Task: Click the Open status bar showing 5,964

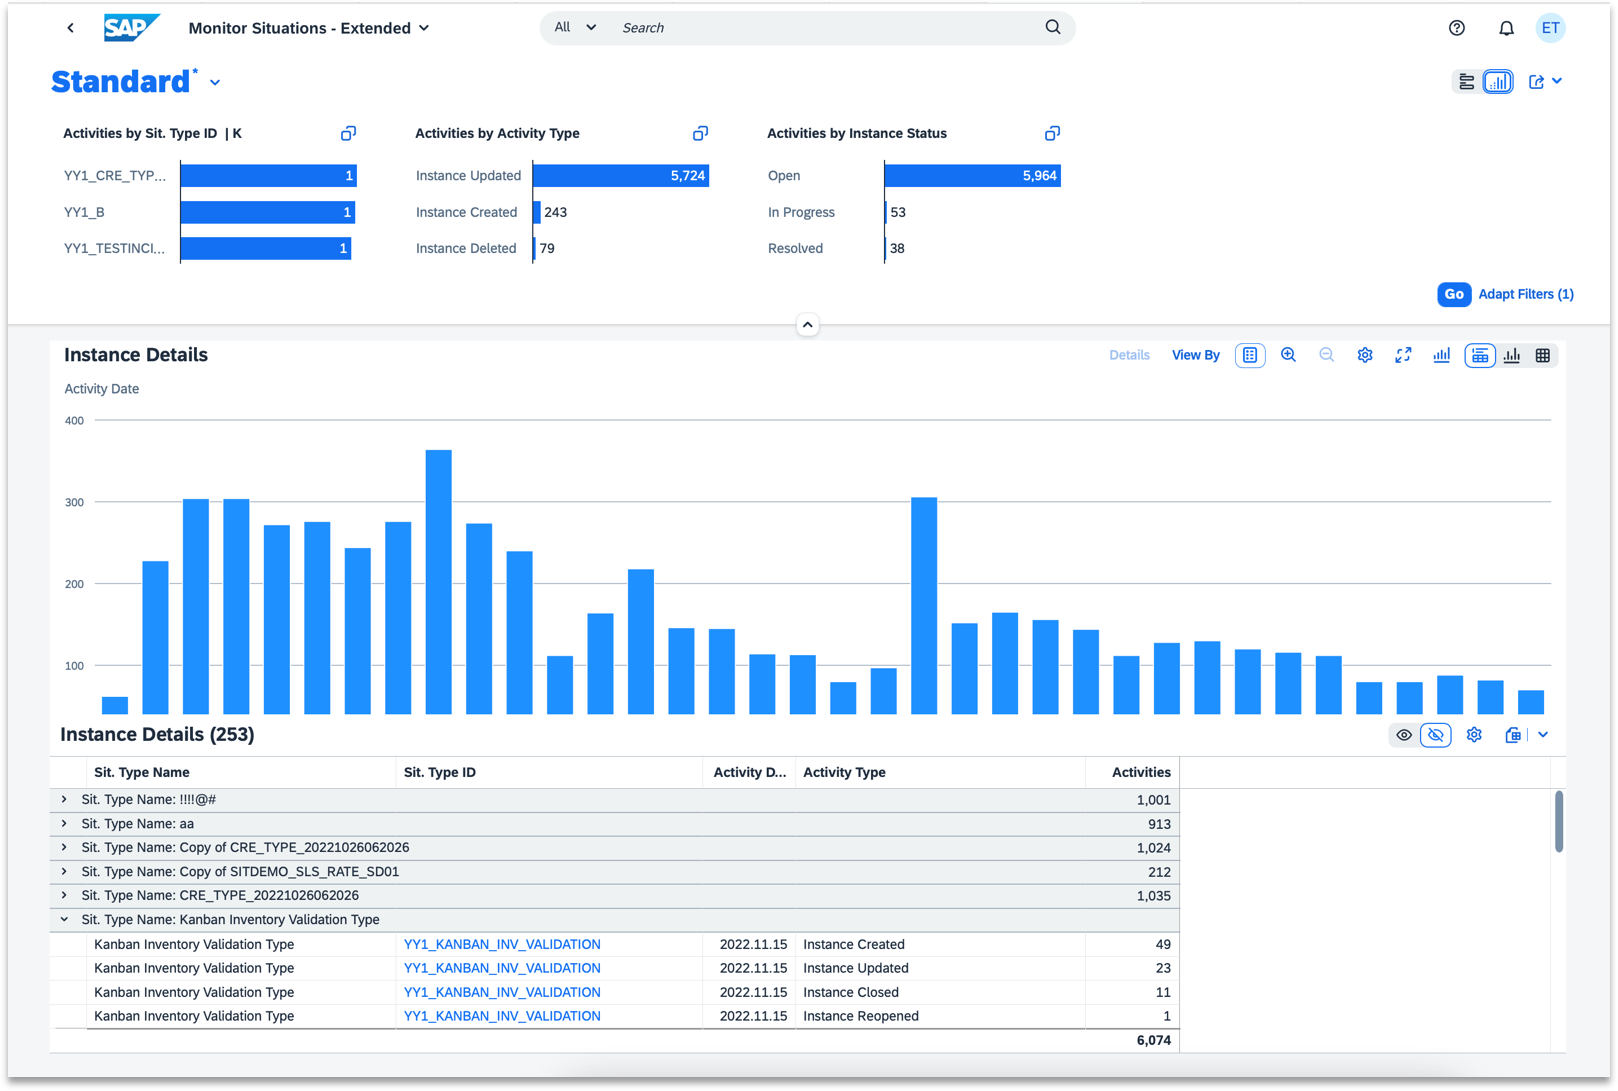Action: point(971,176)
